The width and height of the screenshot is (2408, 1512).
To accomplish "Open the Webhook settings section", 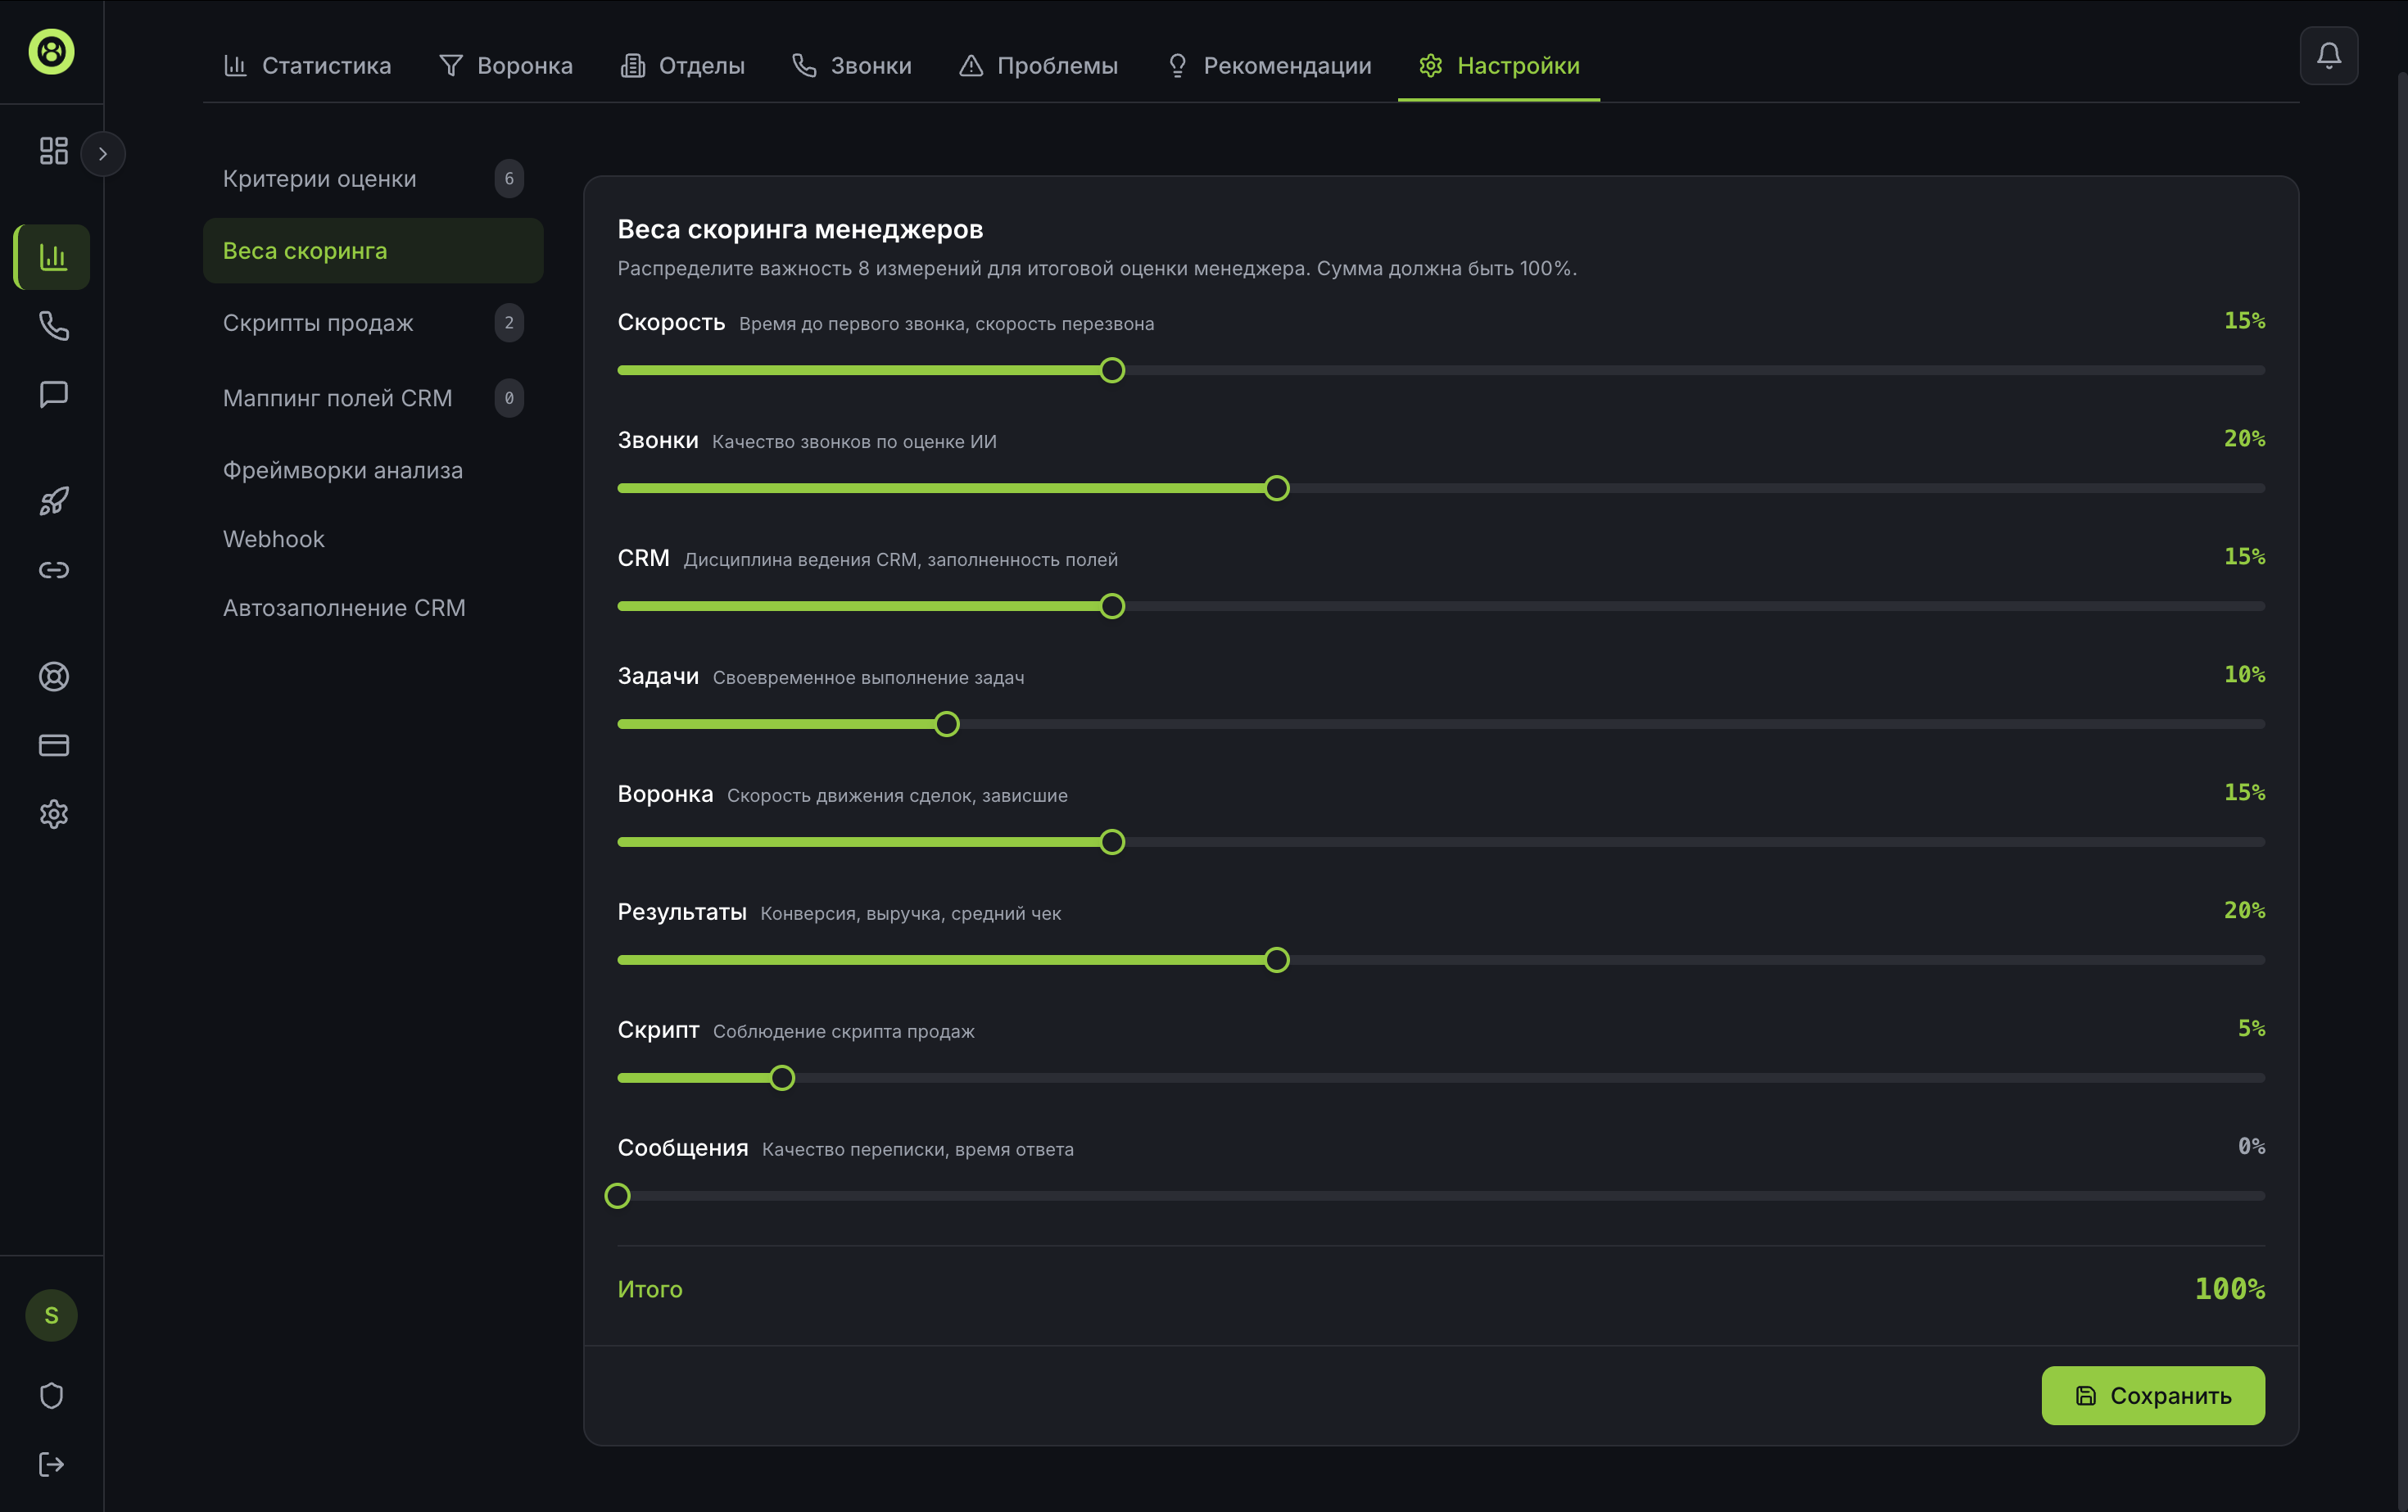I will click(x=274, y=539).
